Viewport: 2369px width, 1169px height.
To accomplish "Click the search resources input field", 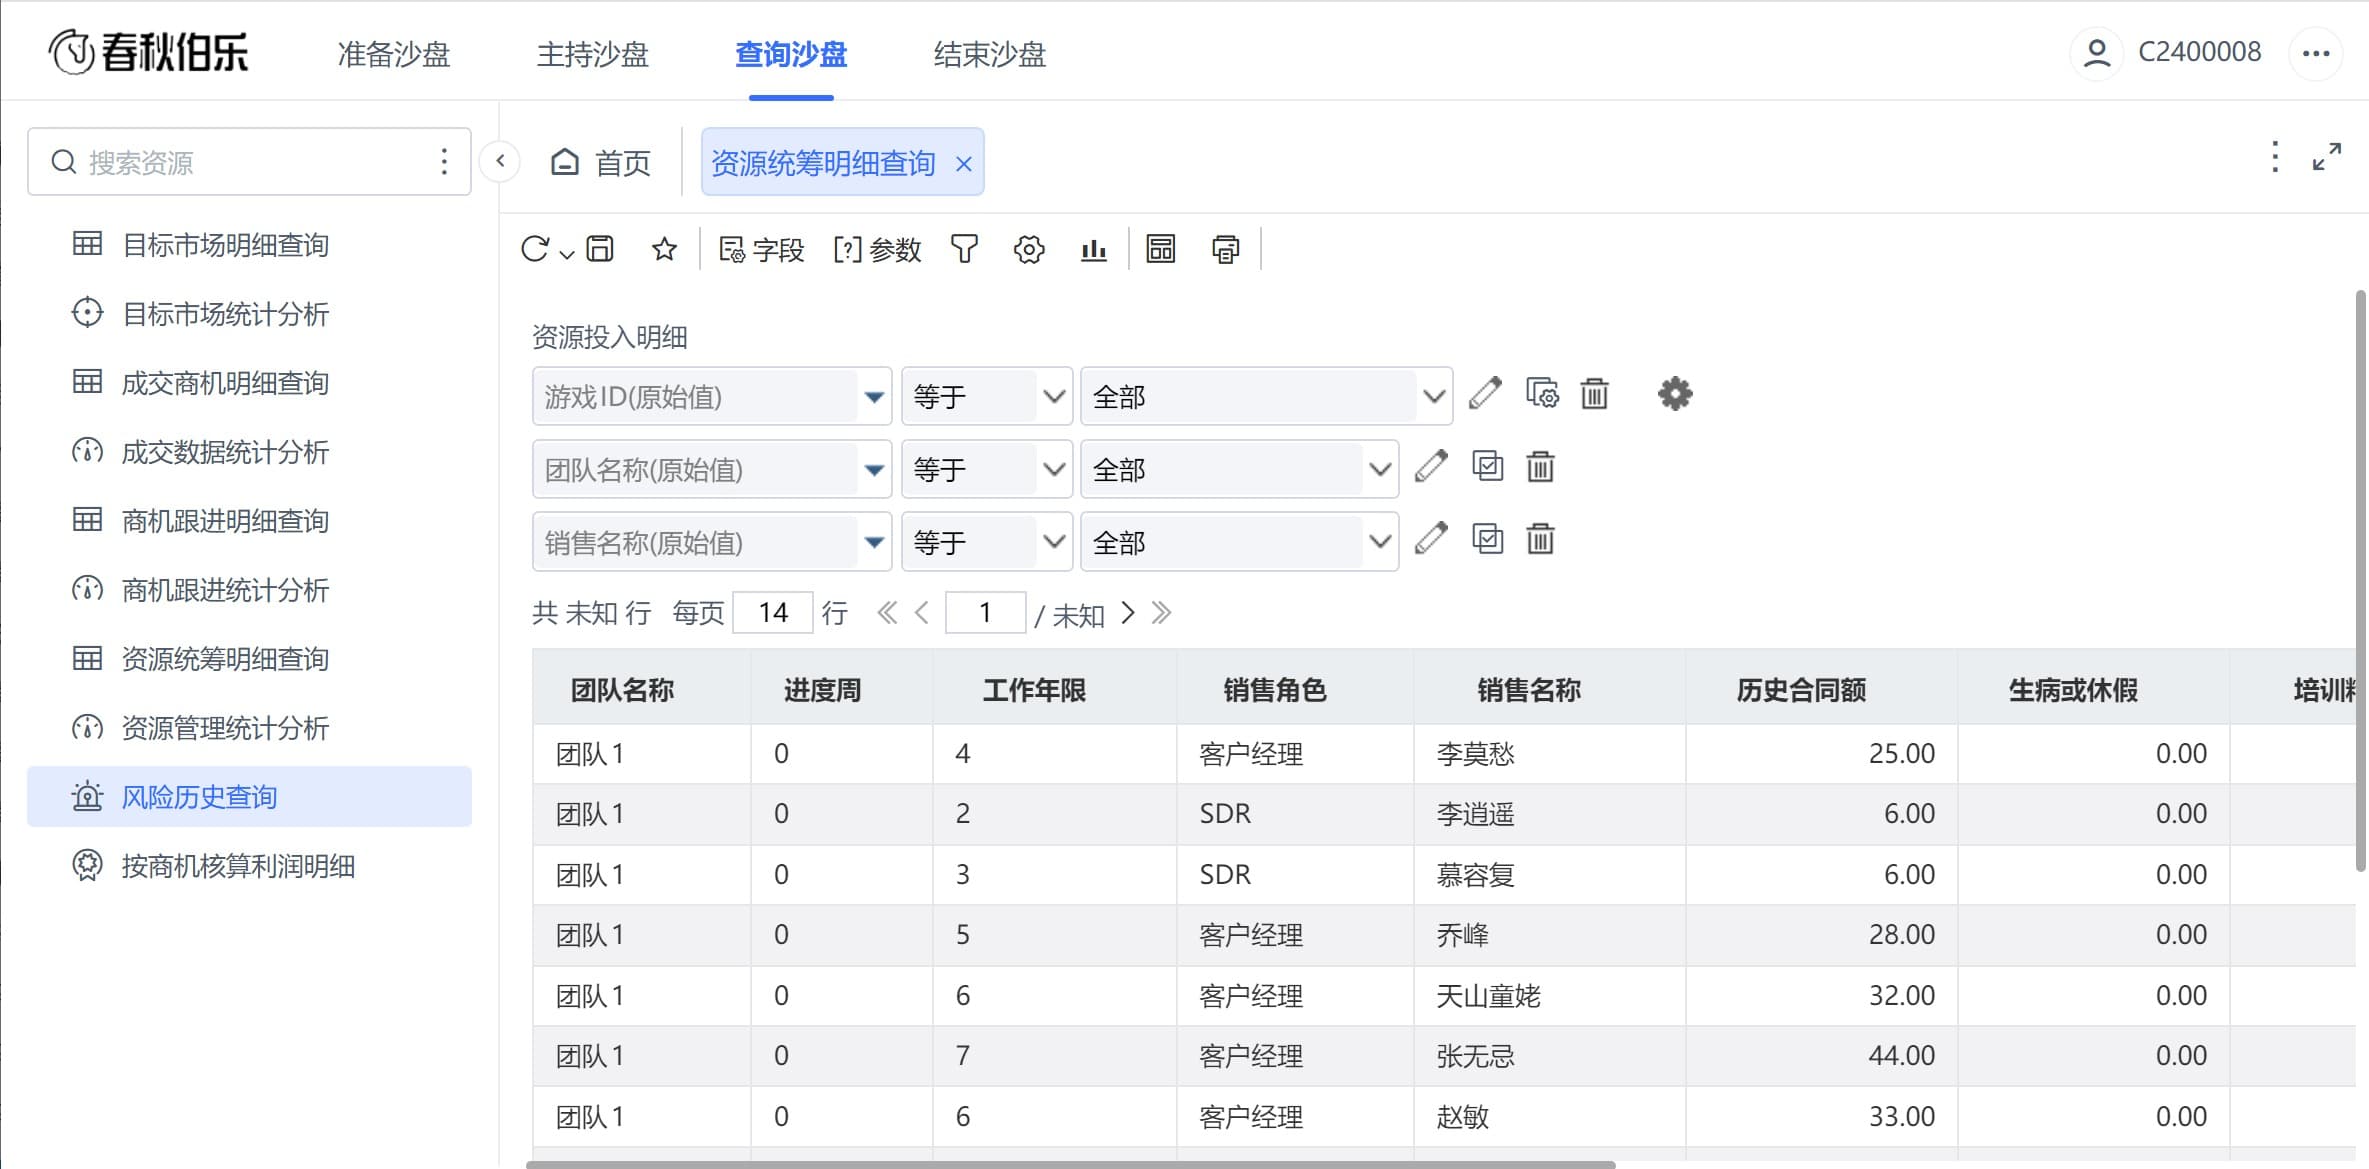I will (x=249, y=161).
